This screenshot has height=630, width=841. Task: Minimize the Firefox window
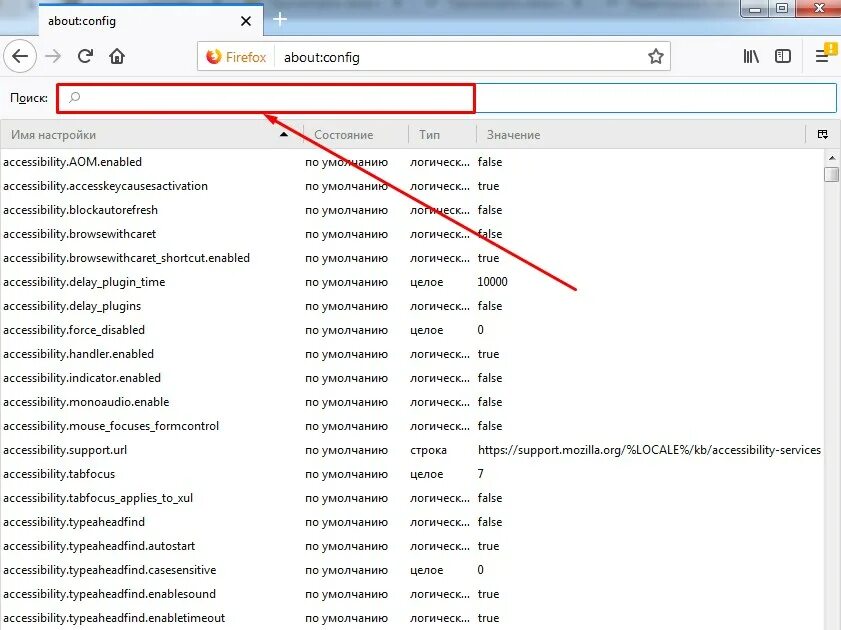coord(756,8)
